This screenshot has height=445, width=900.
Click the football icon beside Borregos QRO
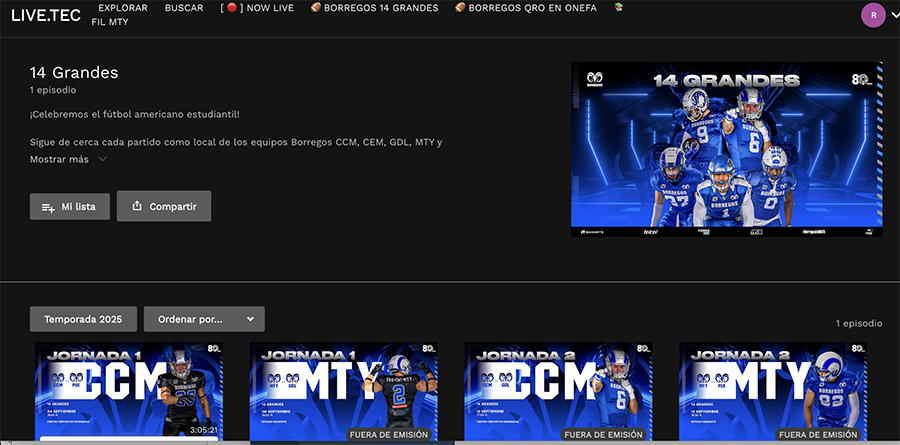point(460,8)
